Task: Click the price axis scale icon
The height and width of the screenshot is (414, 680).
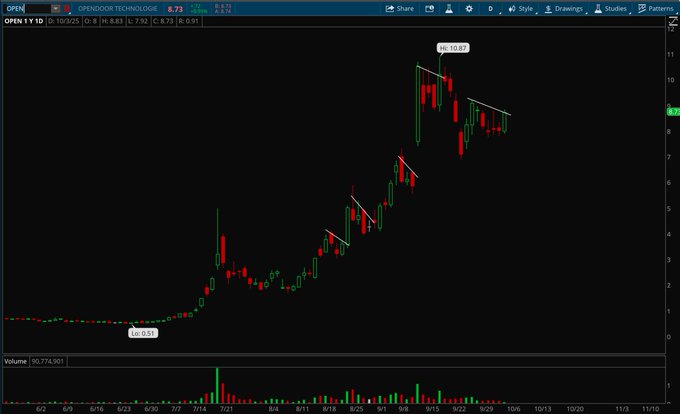Action: 673,21
